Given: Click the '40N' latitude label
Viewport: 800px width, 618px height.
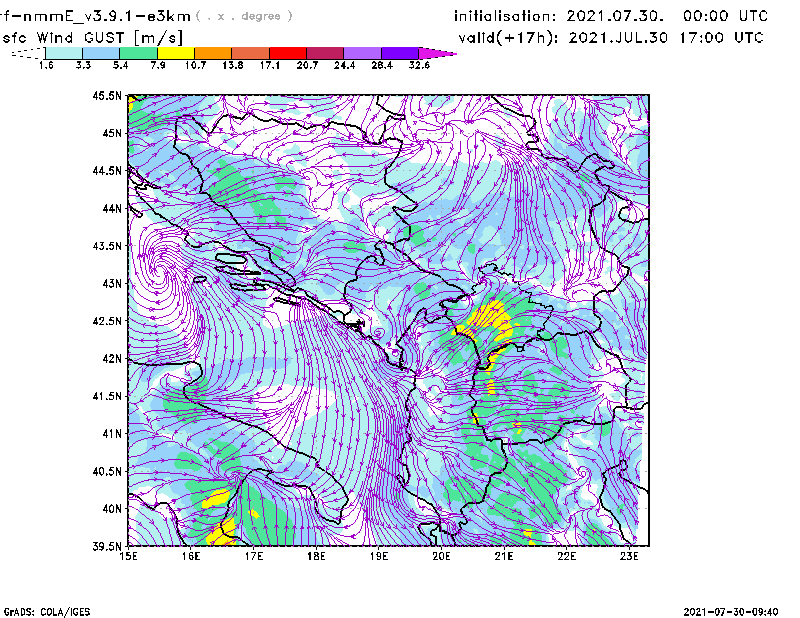Looking at the screenshot, I should [112, 509].
